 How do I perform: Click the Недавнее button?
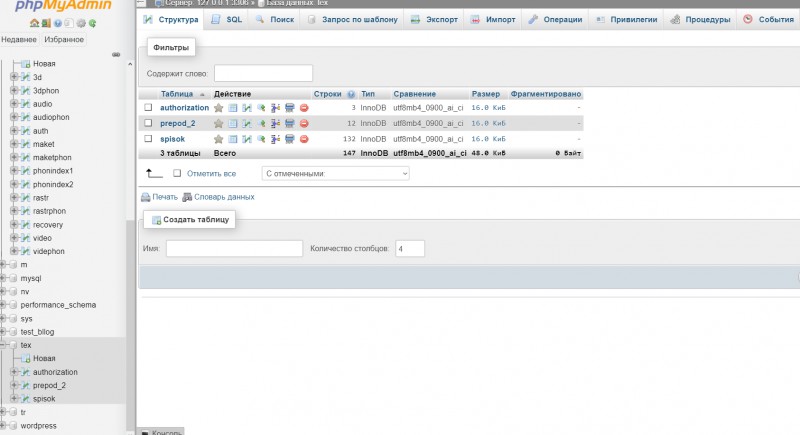tap(19, 39)
